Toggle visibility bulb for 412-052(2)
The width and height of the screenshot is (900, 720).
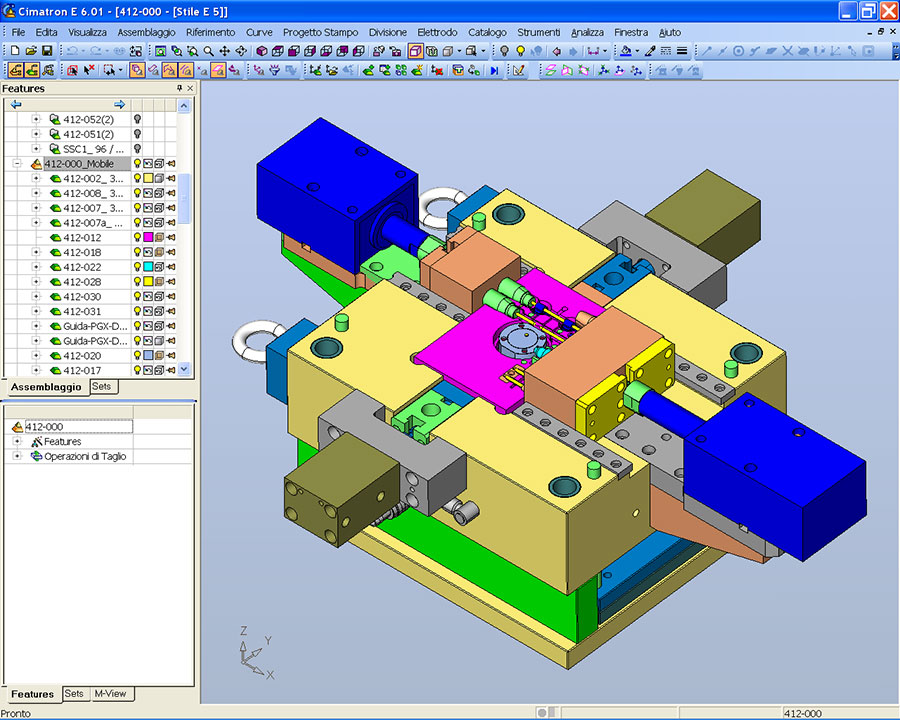point(137,119)
